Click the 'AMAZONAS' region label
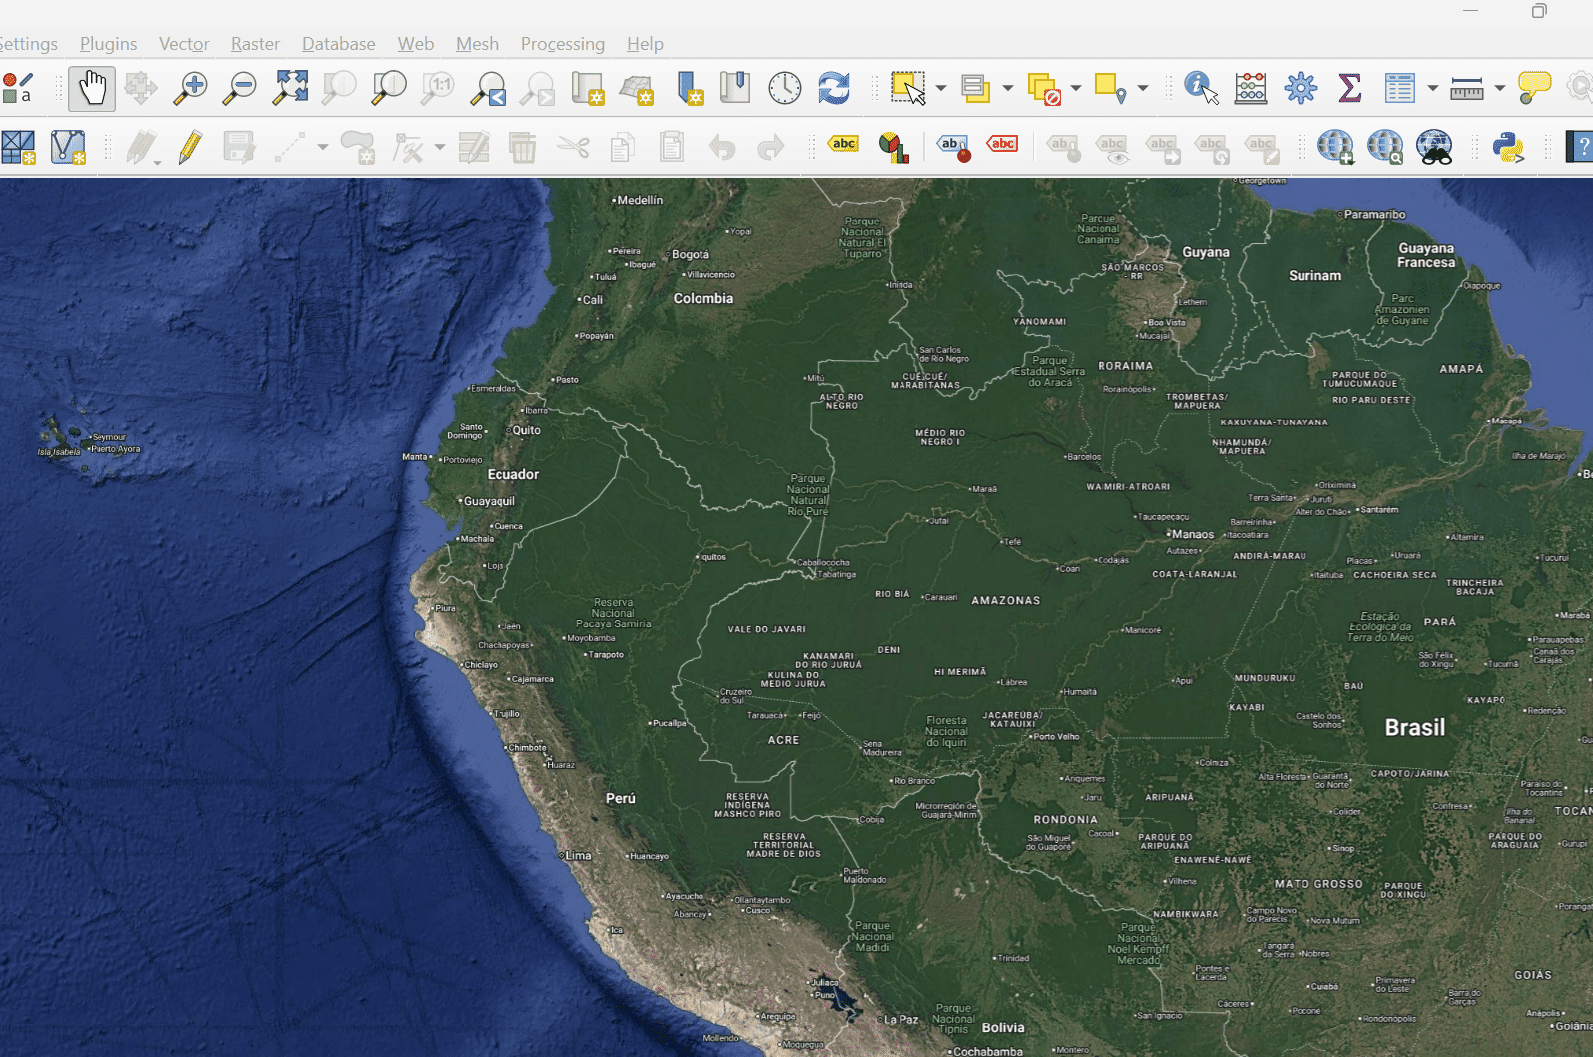1593x1057 pixels. [x=1006, y=601]
